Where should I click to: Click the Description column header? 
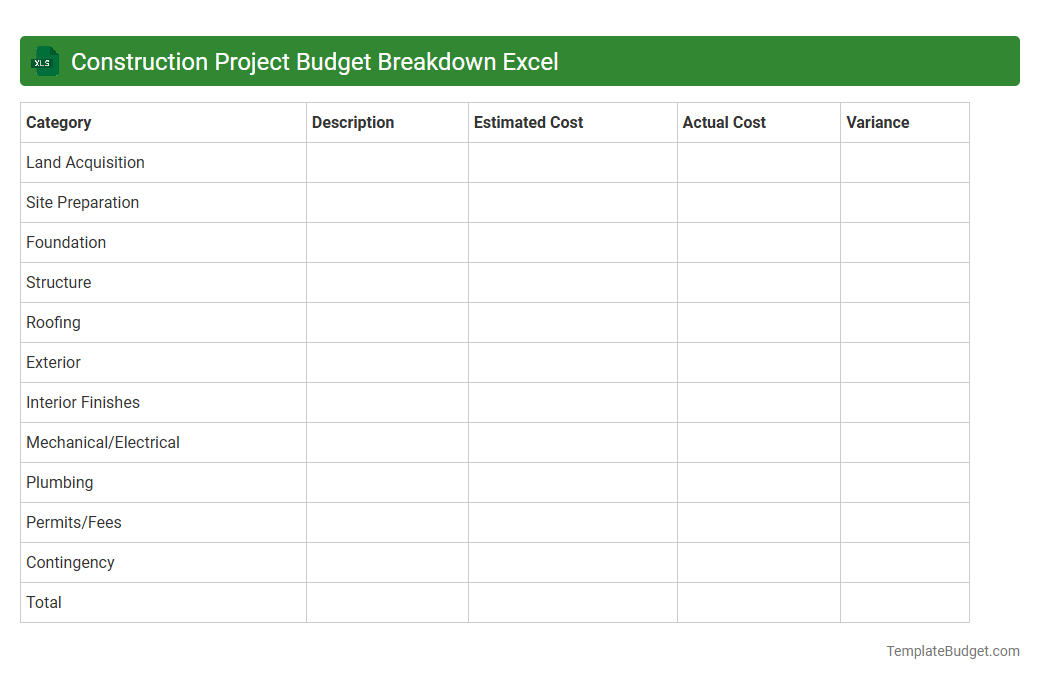click(352, 122)
